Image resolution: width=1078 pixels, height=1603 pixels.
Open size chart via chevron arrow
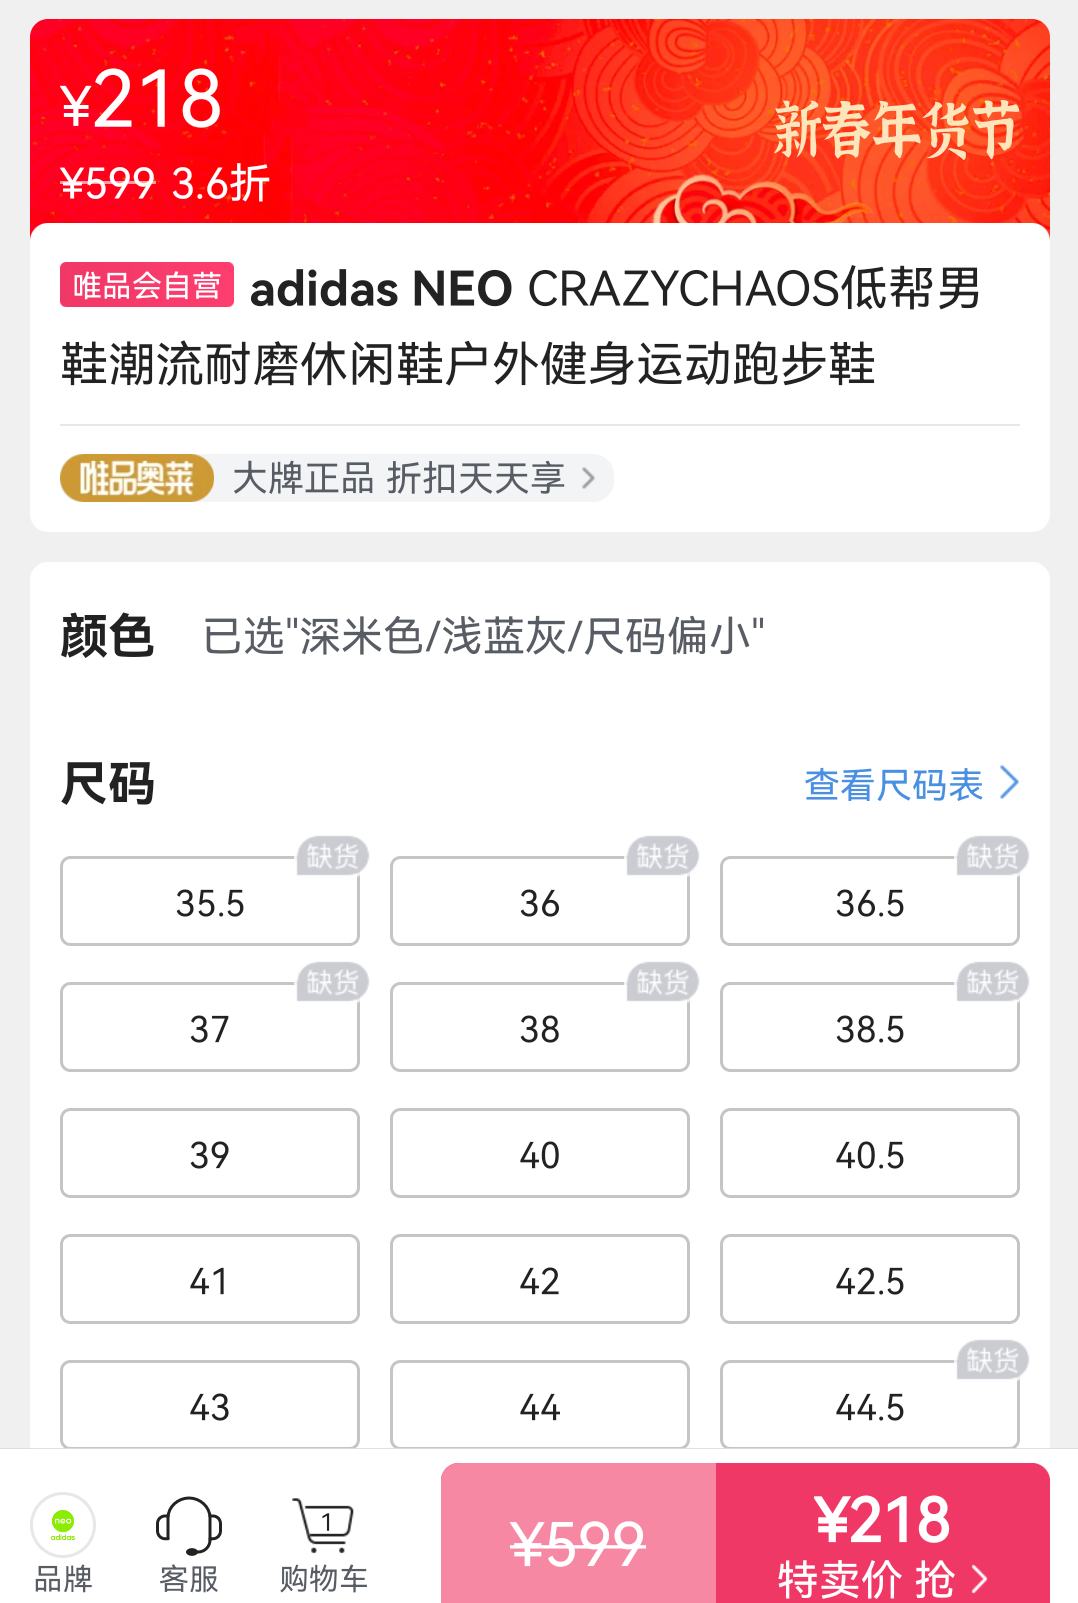click(1009, 783)
